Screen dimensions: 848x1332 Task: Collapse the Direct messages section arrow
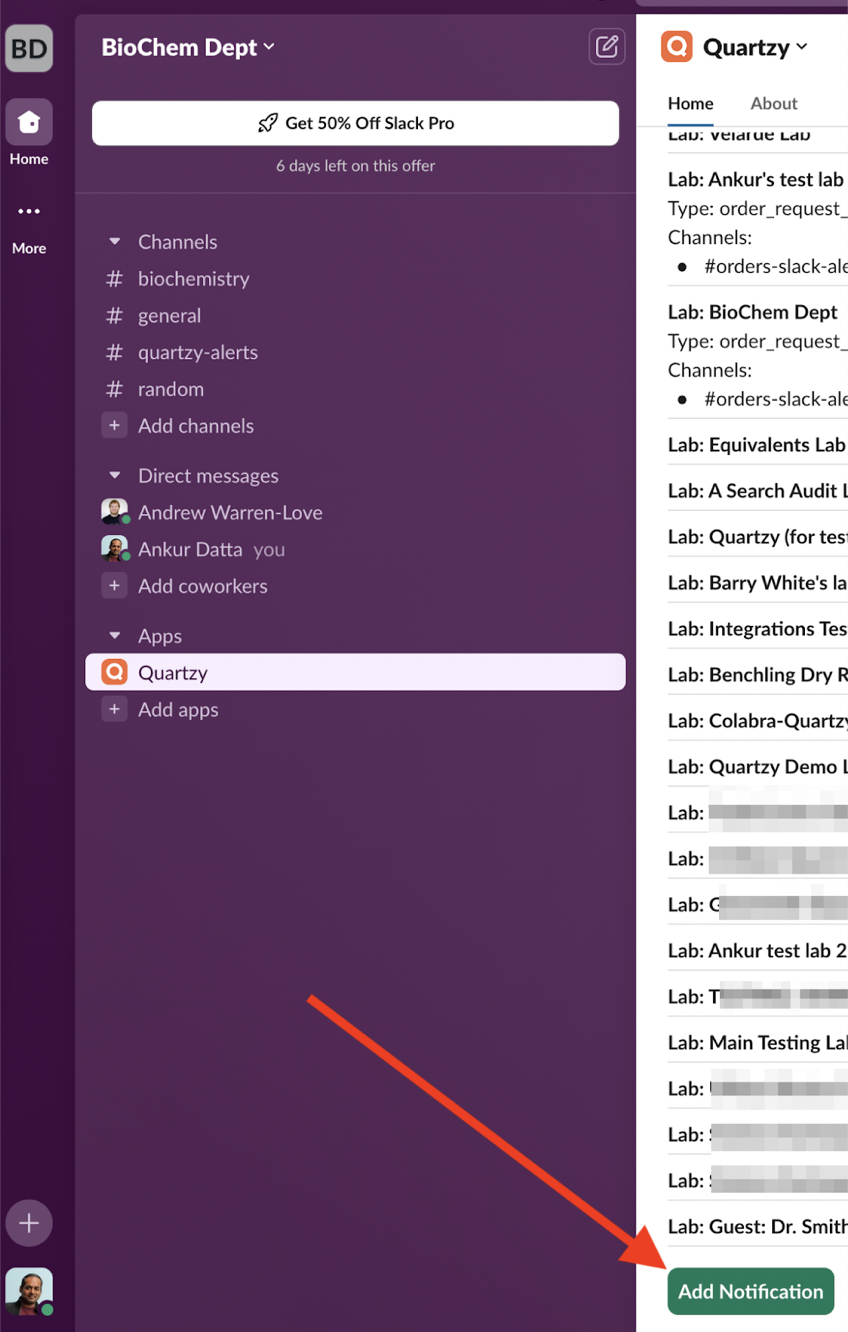tap(115, 476)
